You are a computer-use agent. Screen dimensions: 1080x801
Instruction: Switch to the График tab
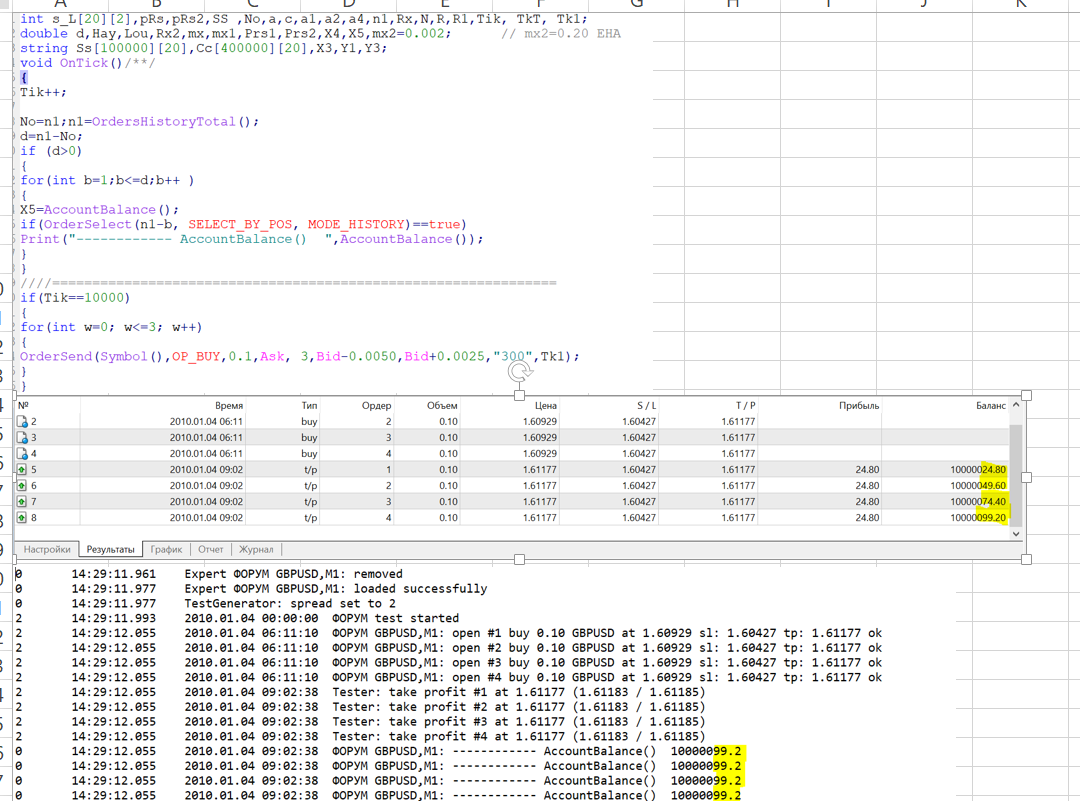(x=166, y=550)
